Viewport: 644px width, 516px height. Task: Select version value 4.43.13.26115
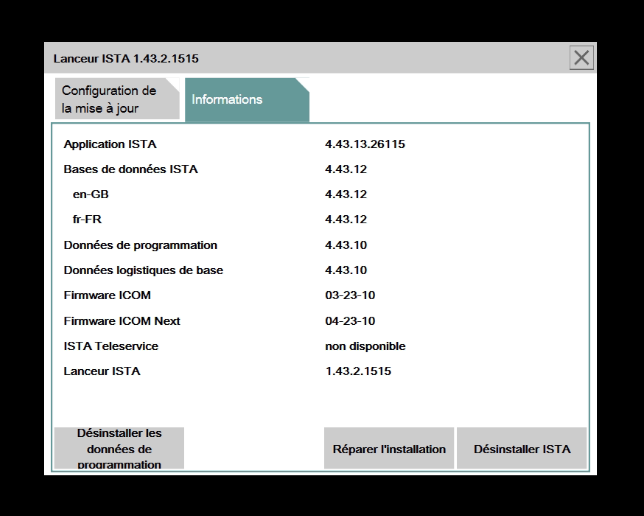coord(365,144)
